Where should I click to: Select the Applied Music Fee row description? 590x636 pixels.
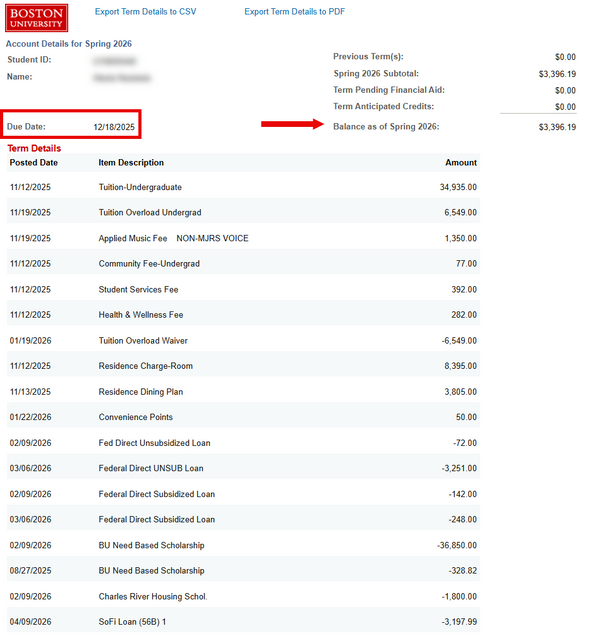point(174,238)
